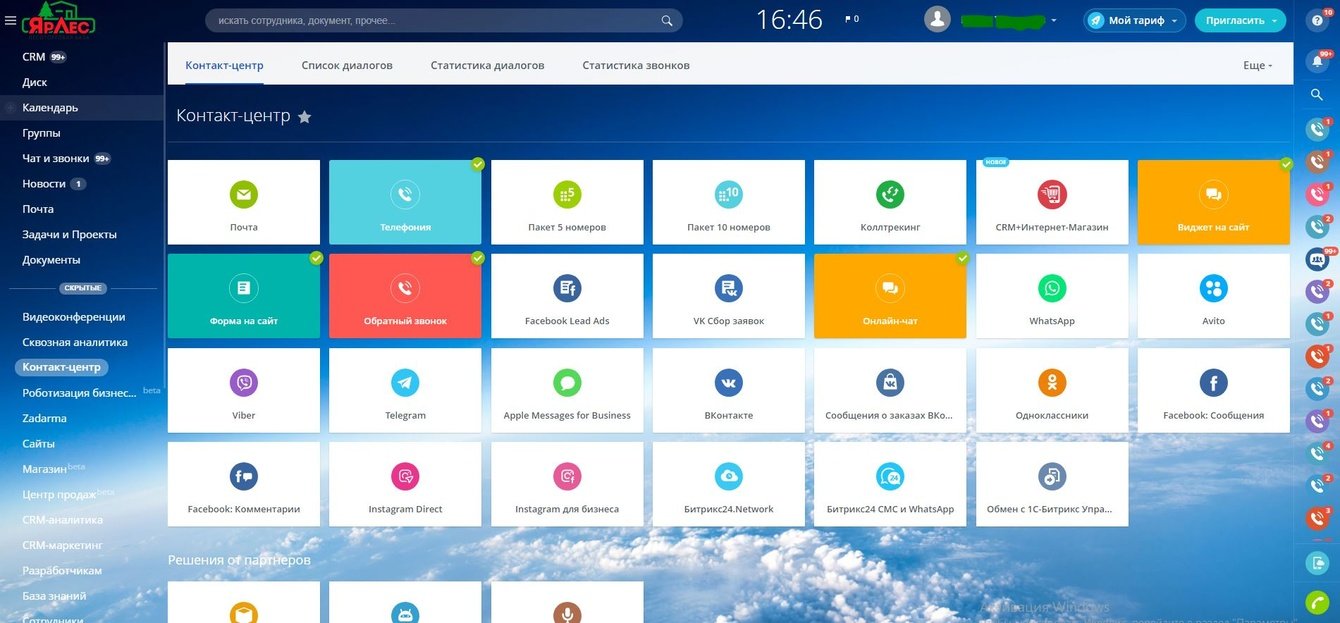
Task: Open notifications bell in right panel
Action: pos(1317,61)
